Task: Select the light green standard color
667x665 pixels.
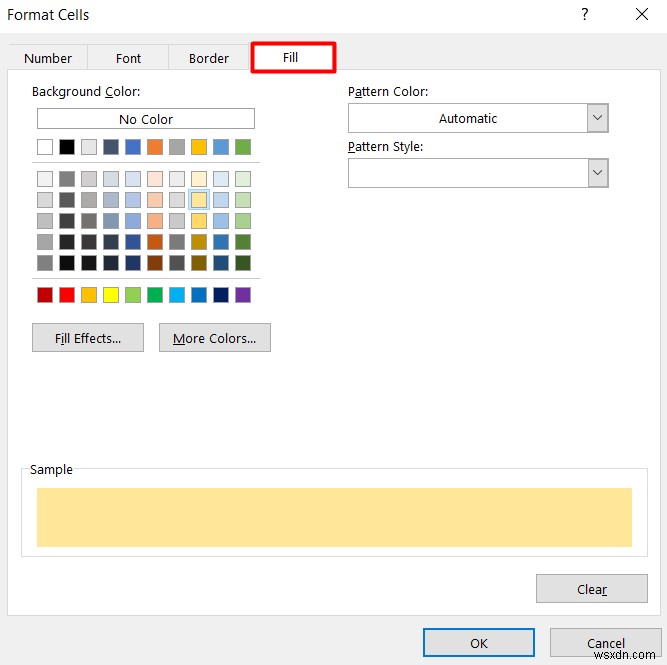Action: coord(133,295)
